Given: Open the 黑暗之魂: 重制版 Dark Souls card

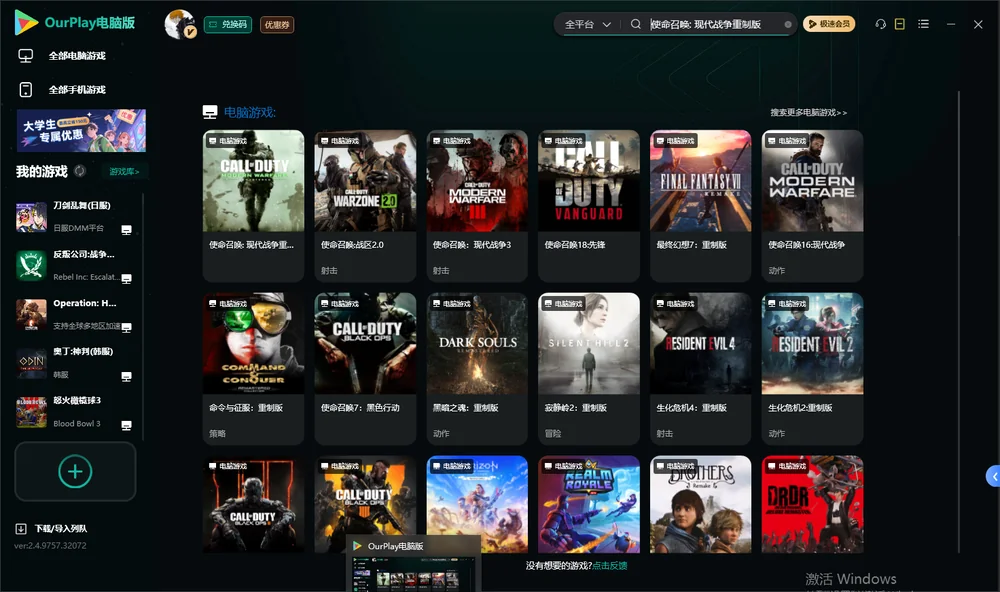Looking at the screenshot, I should 477,368.
